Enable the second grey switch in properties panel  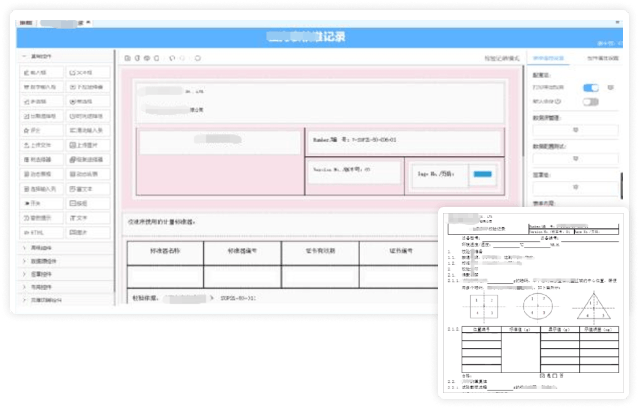click(591, 102)
